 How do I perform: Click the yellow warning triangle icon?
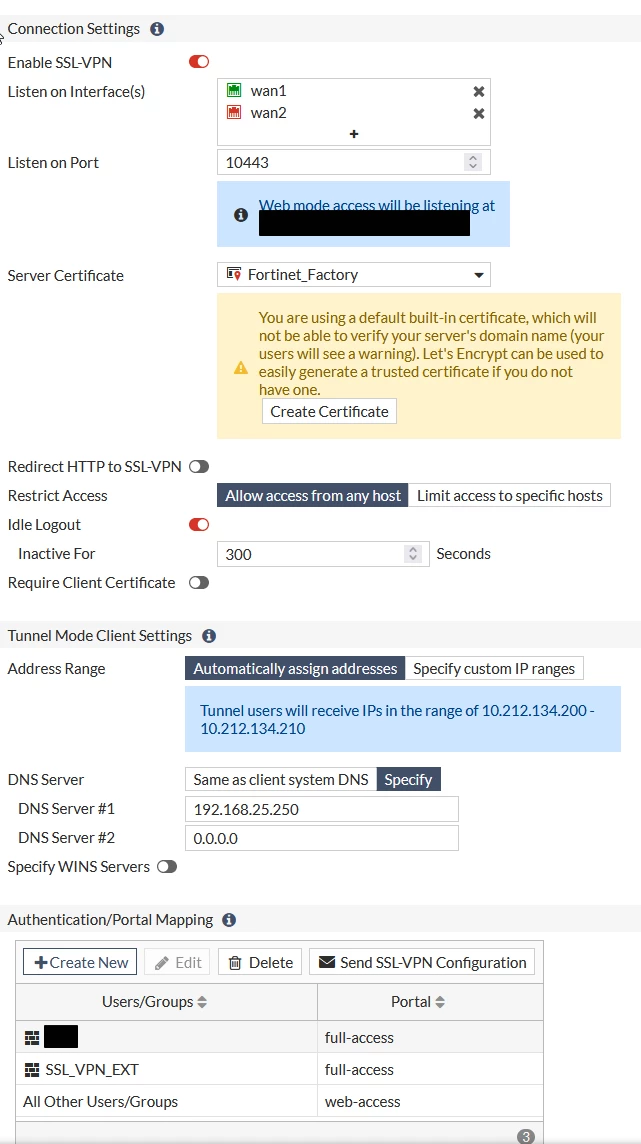pyautogui.click(x=241, y=368)
